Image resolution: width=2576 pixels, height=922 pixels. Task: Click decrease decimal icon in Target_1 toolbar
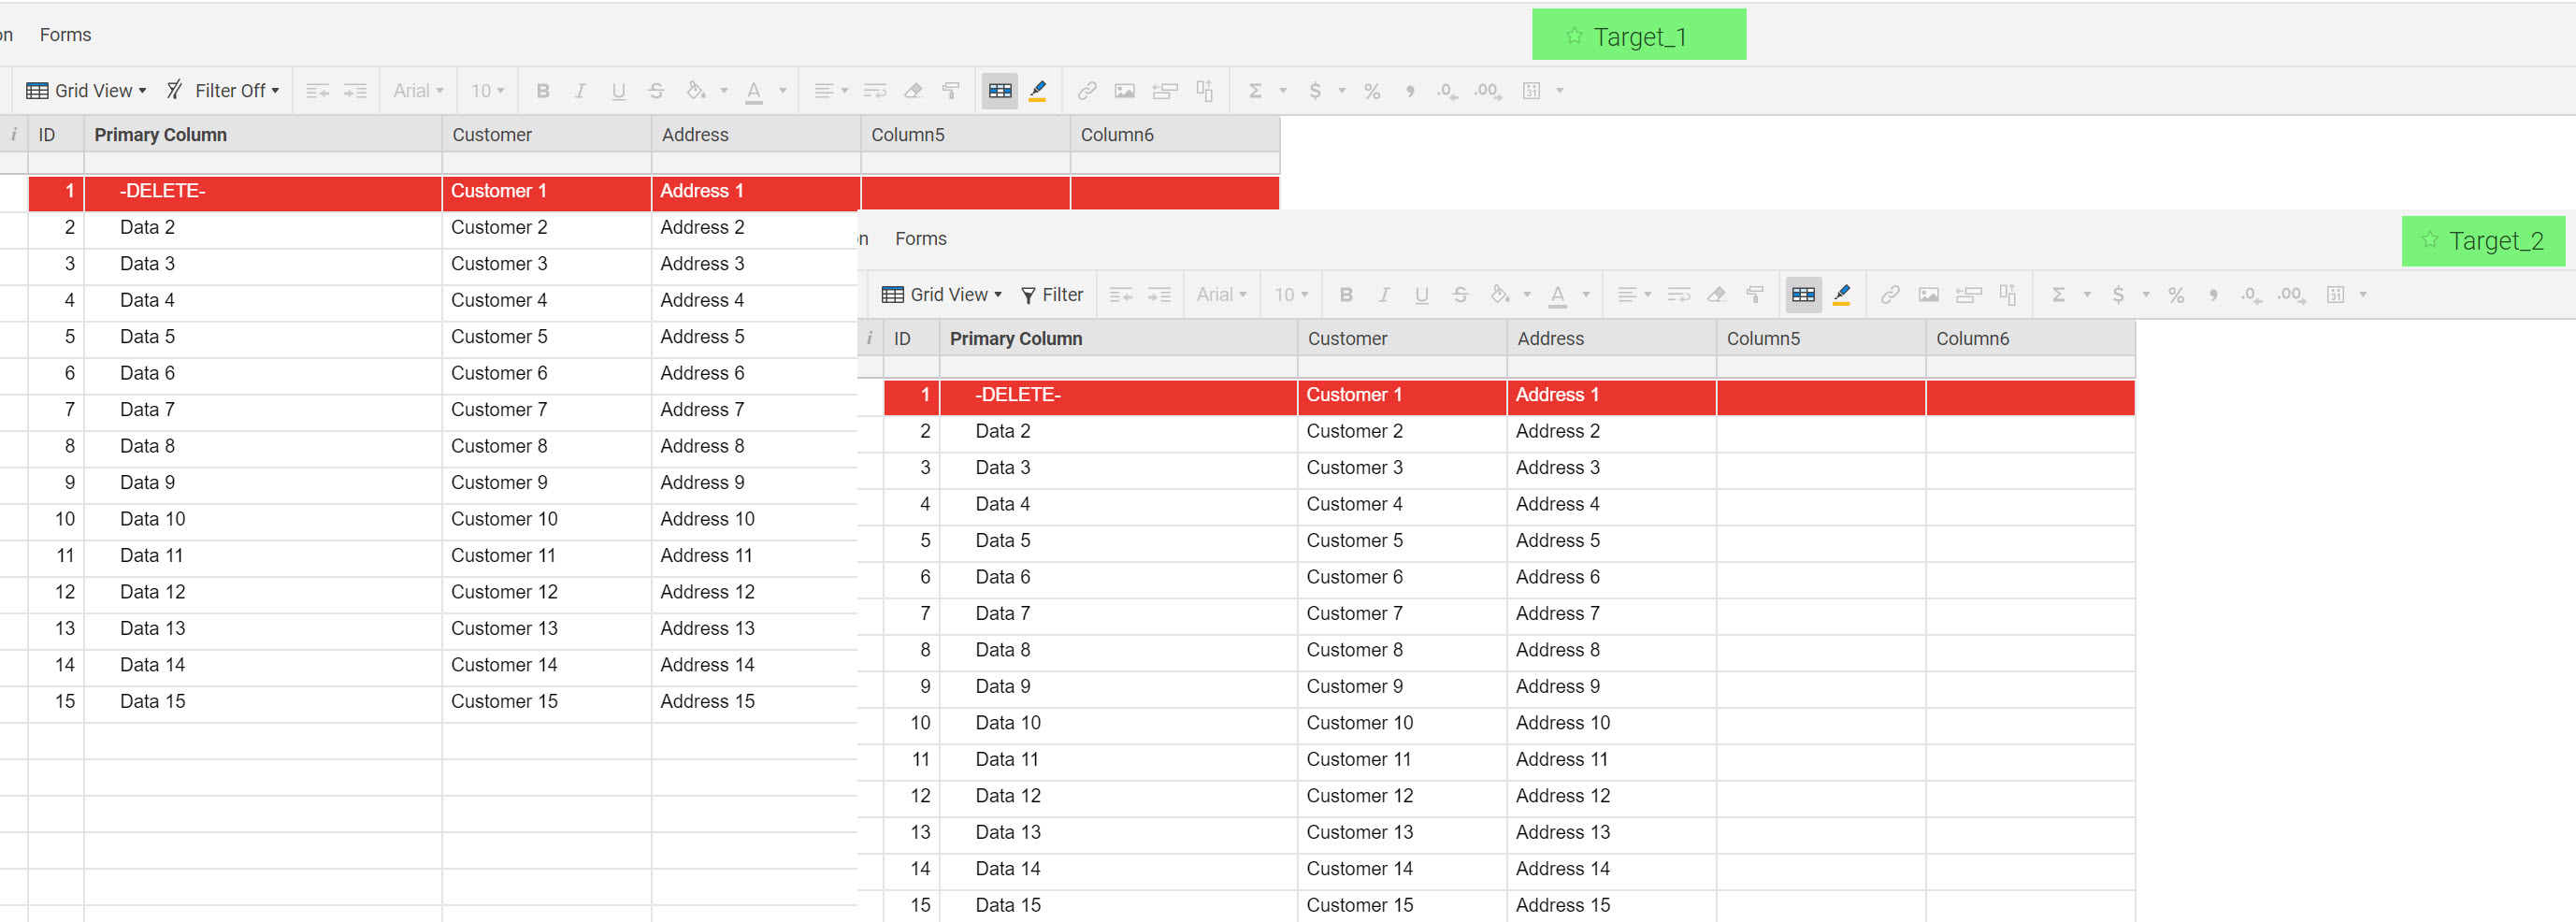tap(1447, 91)
